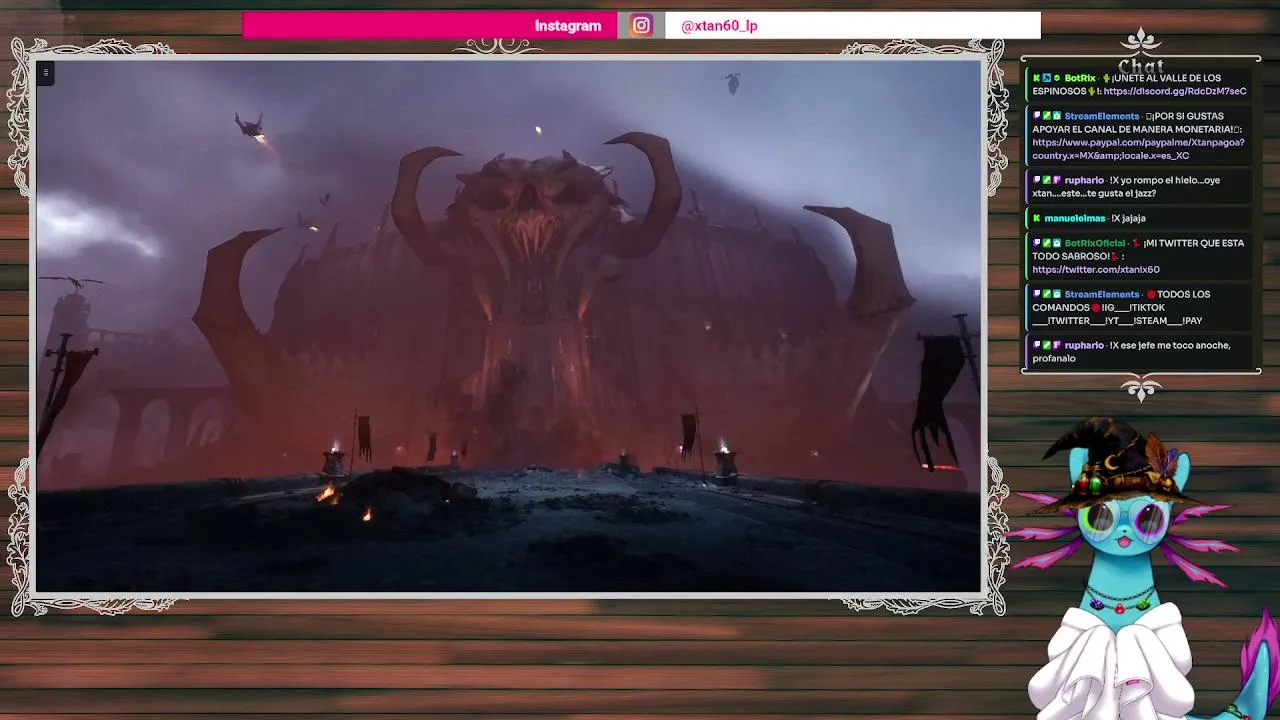
Task: Open the small menu icon atop the game view
Action: tap(45, 72)
